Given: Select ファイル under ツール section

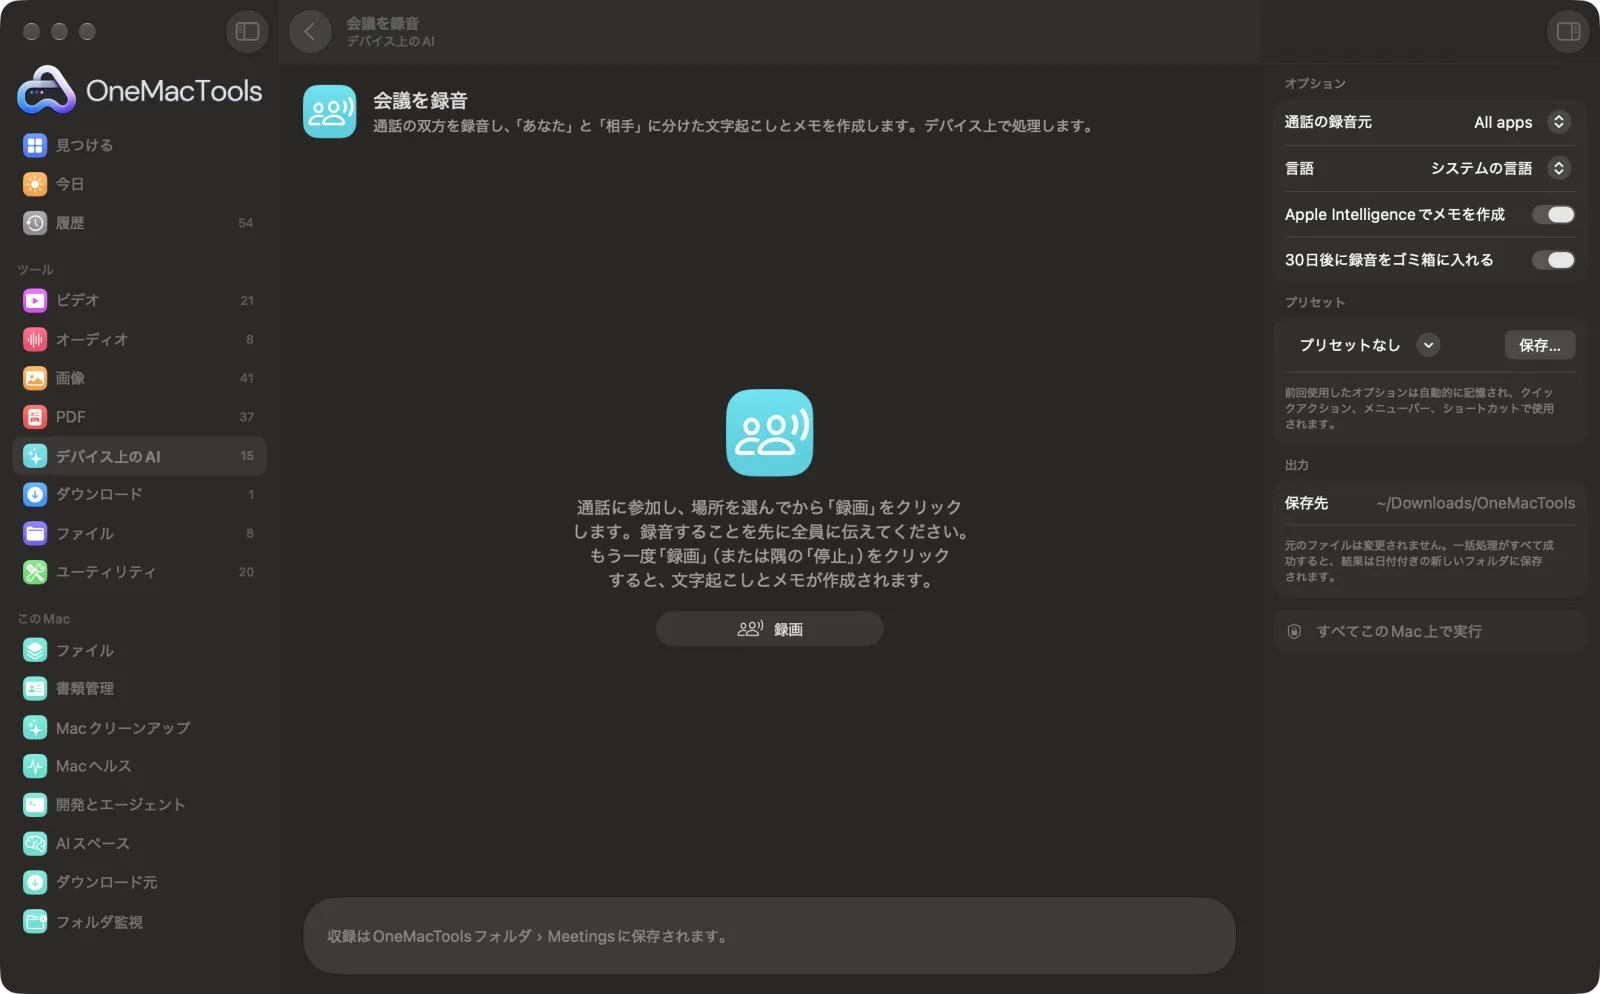Looking at the screenshot, I should pyautogui.click(x=139, y=533).
